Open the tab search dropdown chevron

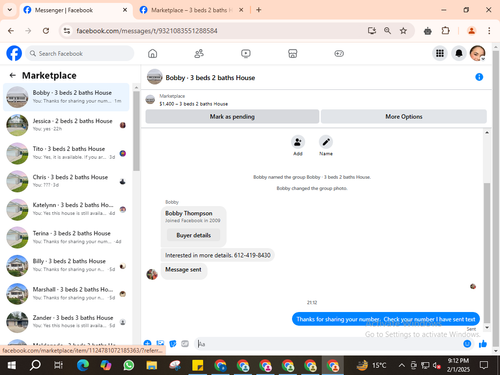[10, 10]
